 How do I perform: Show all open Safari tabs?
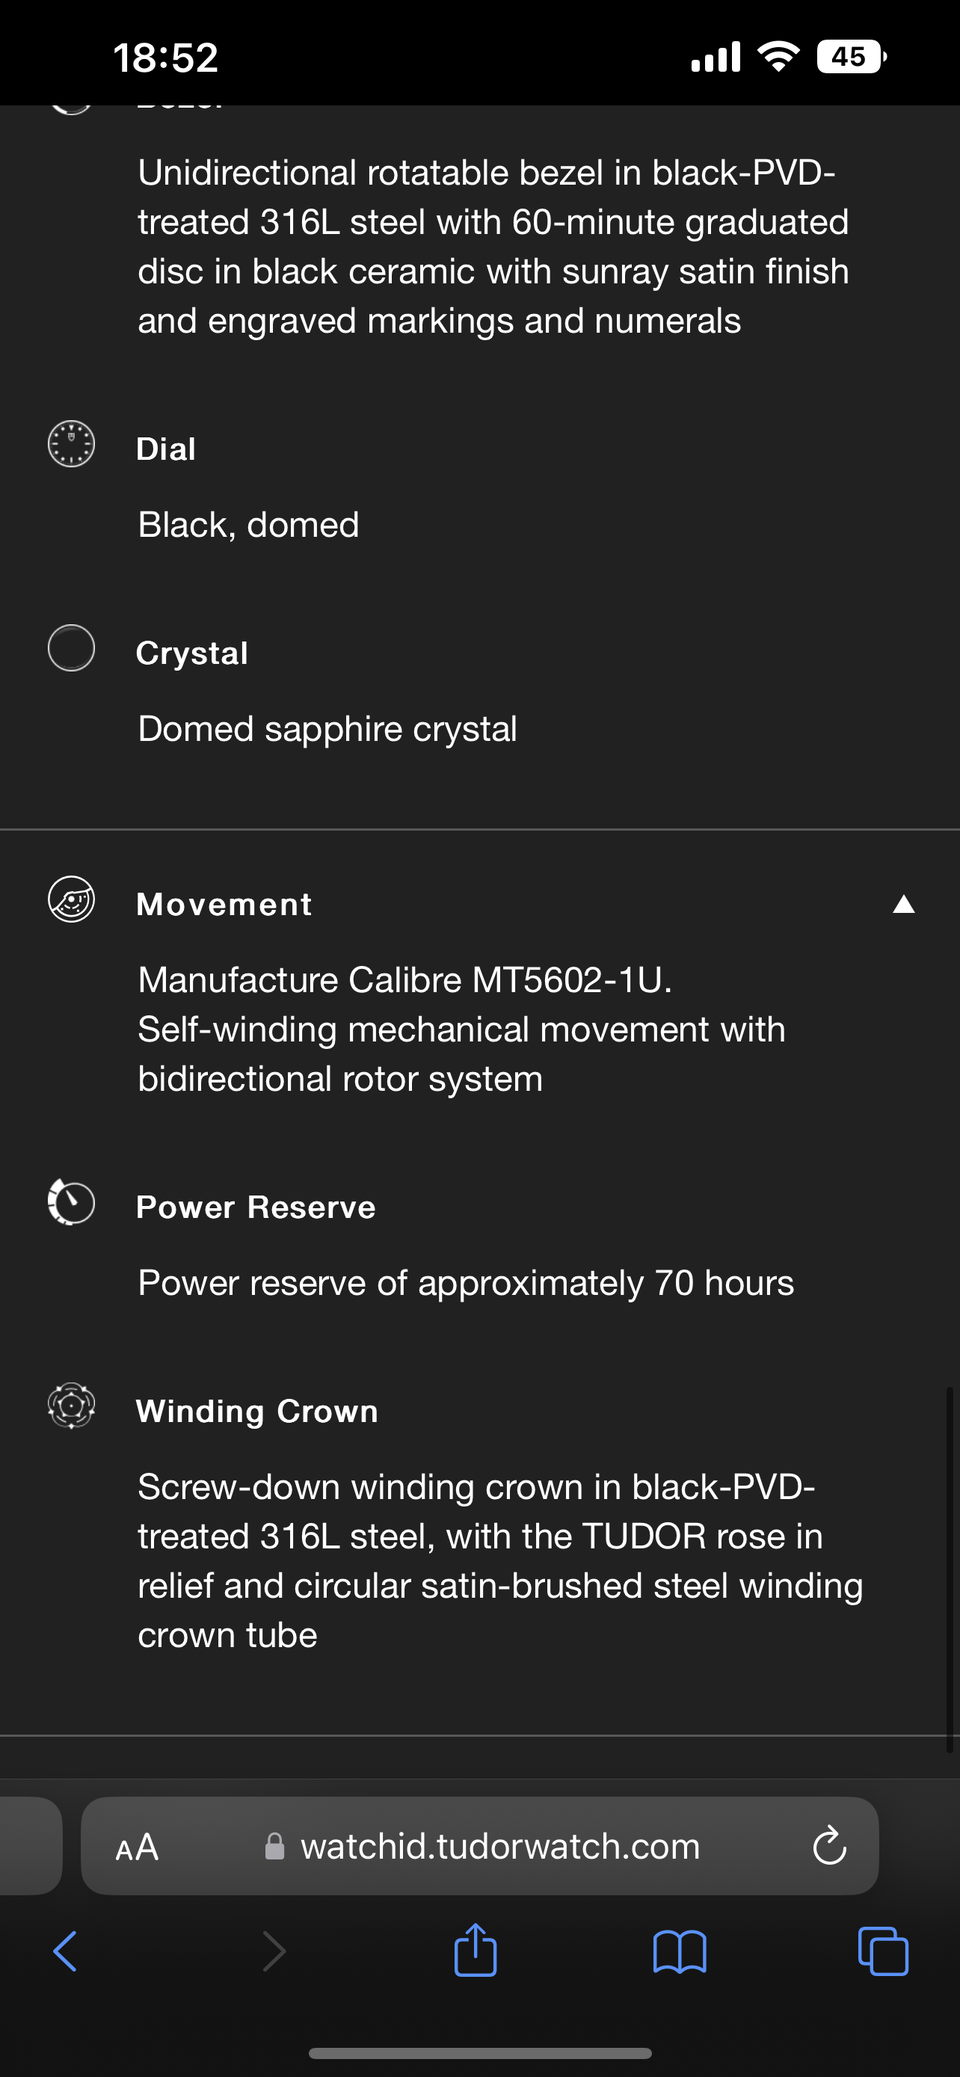(883, 1950)
